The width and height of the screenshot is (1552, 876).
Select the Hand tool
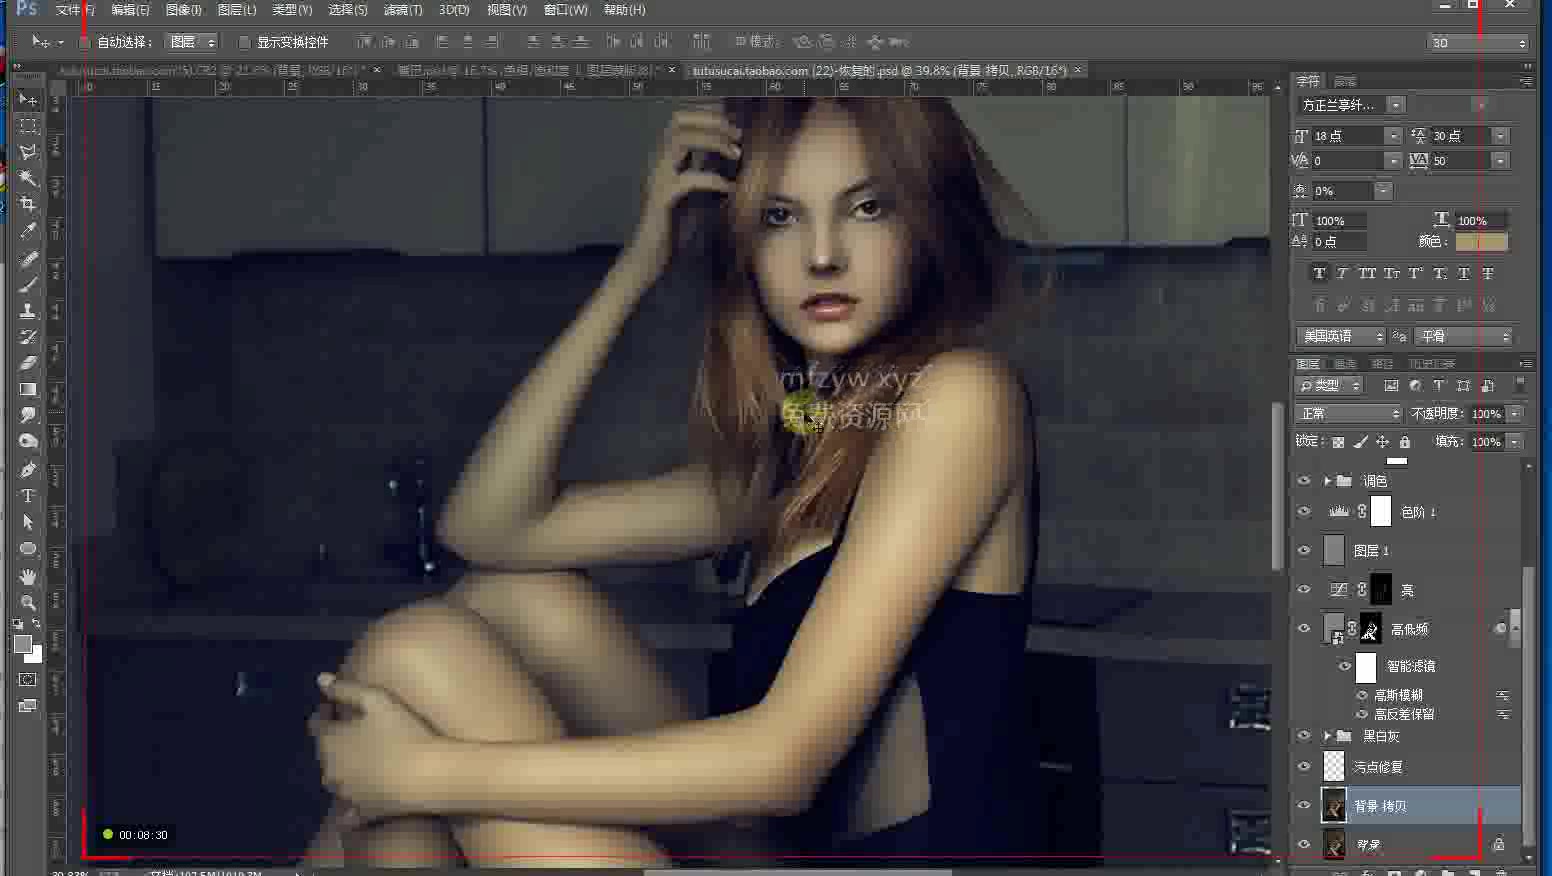(28, 576)
